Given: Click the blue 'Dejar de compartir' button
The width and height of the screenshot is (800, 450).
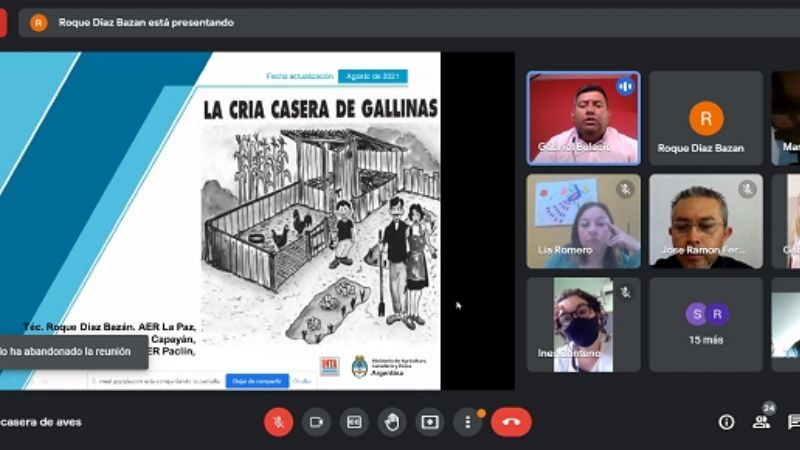Looking at the screenshot, I should [257, 381].
